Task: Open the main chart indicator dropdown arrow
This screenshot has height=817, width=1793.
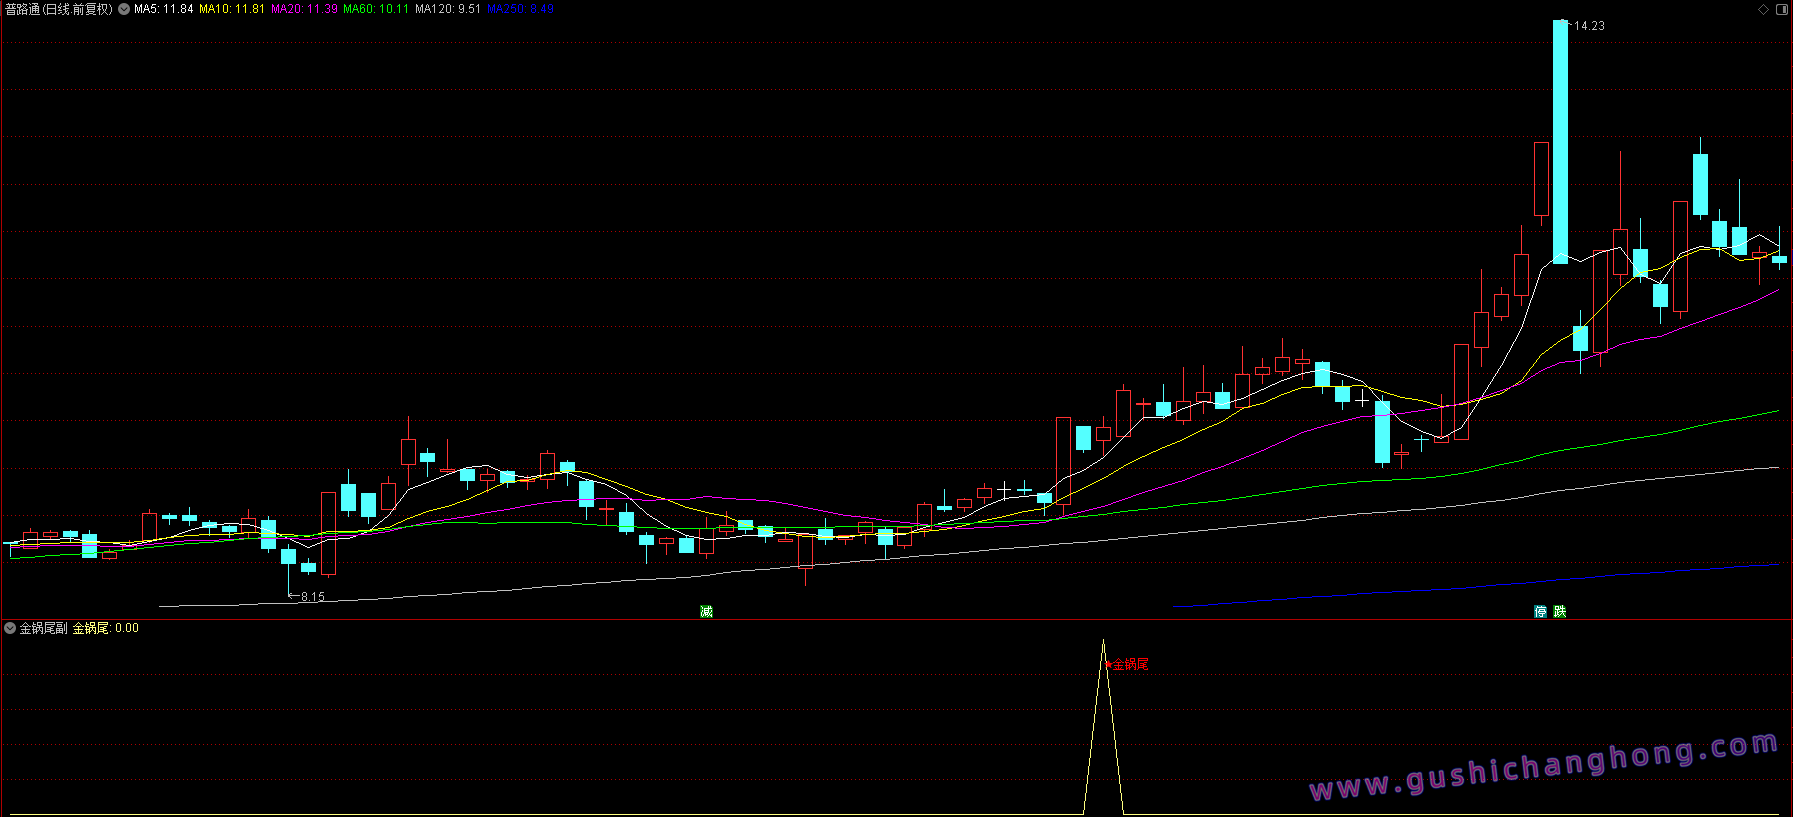Action: point(124,9)
